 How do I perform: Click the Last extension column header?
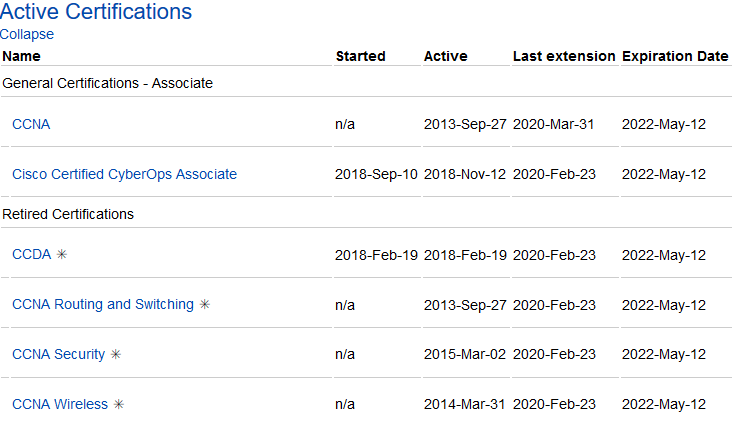point(564,56)
